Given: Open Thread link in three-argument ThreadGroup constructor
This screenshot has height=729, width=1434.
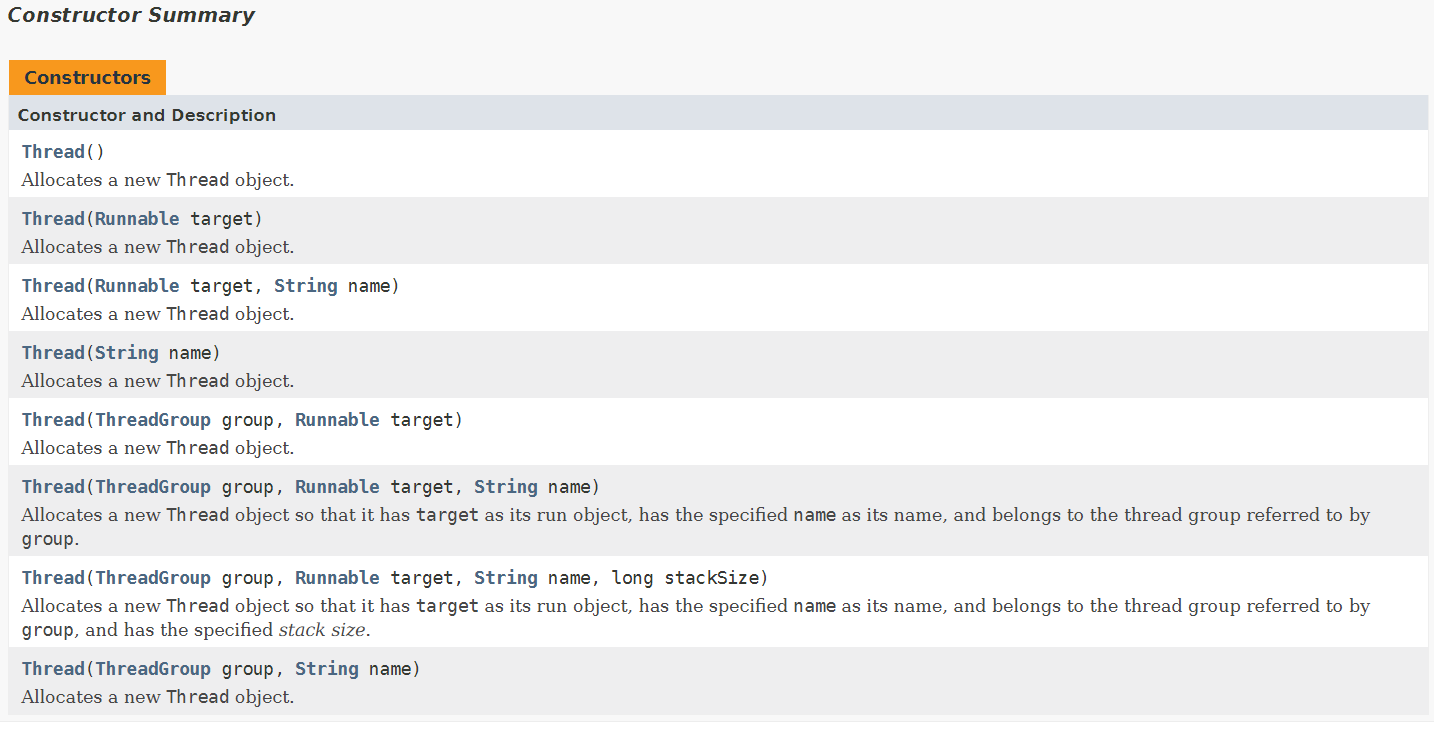Looking at the screenshot, I should tap(53, 487).
